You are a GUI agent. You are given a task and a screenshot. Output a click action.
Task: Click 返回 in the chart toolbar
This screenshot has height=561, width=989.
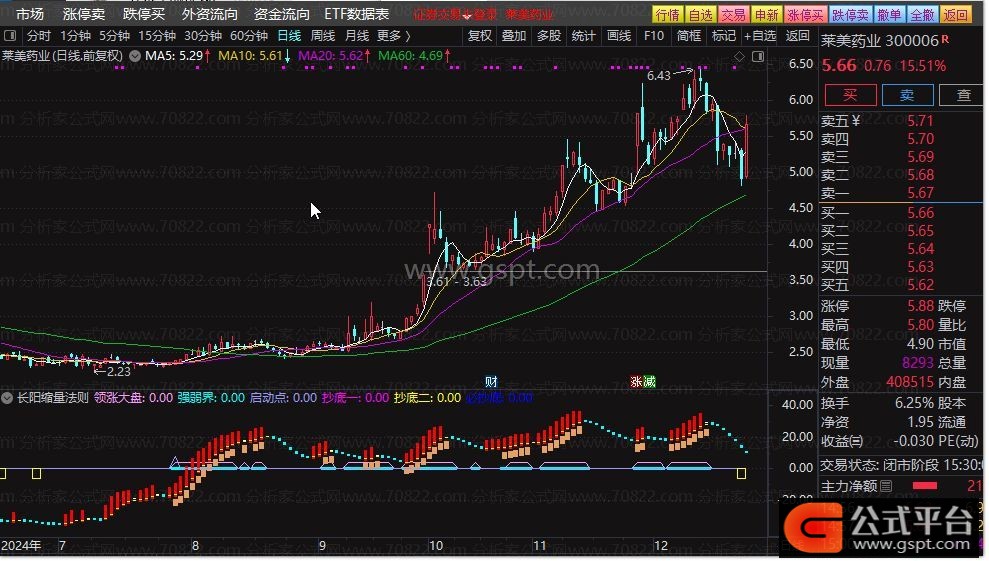(798, 36)
